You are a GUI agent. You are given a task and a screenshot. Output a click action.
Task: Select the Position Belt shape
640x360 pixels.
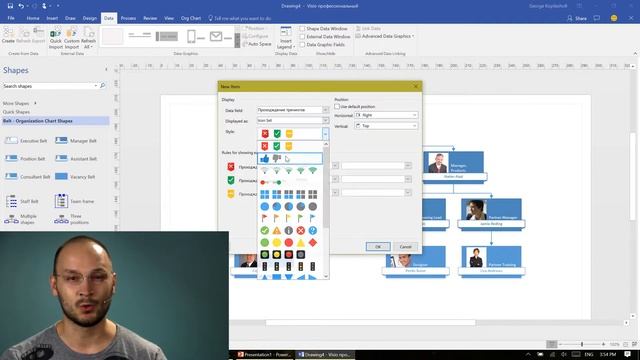point(25,159)
